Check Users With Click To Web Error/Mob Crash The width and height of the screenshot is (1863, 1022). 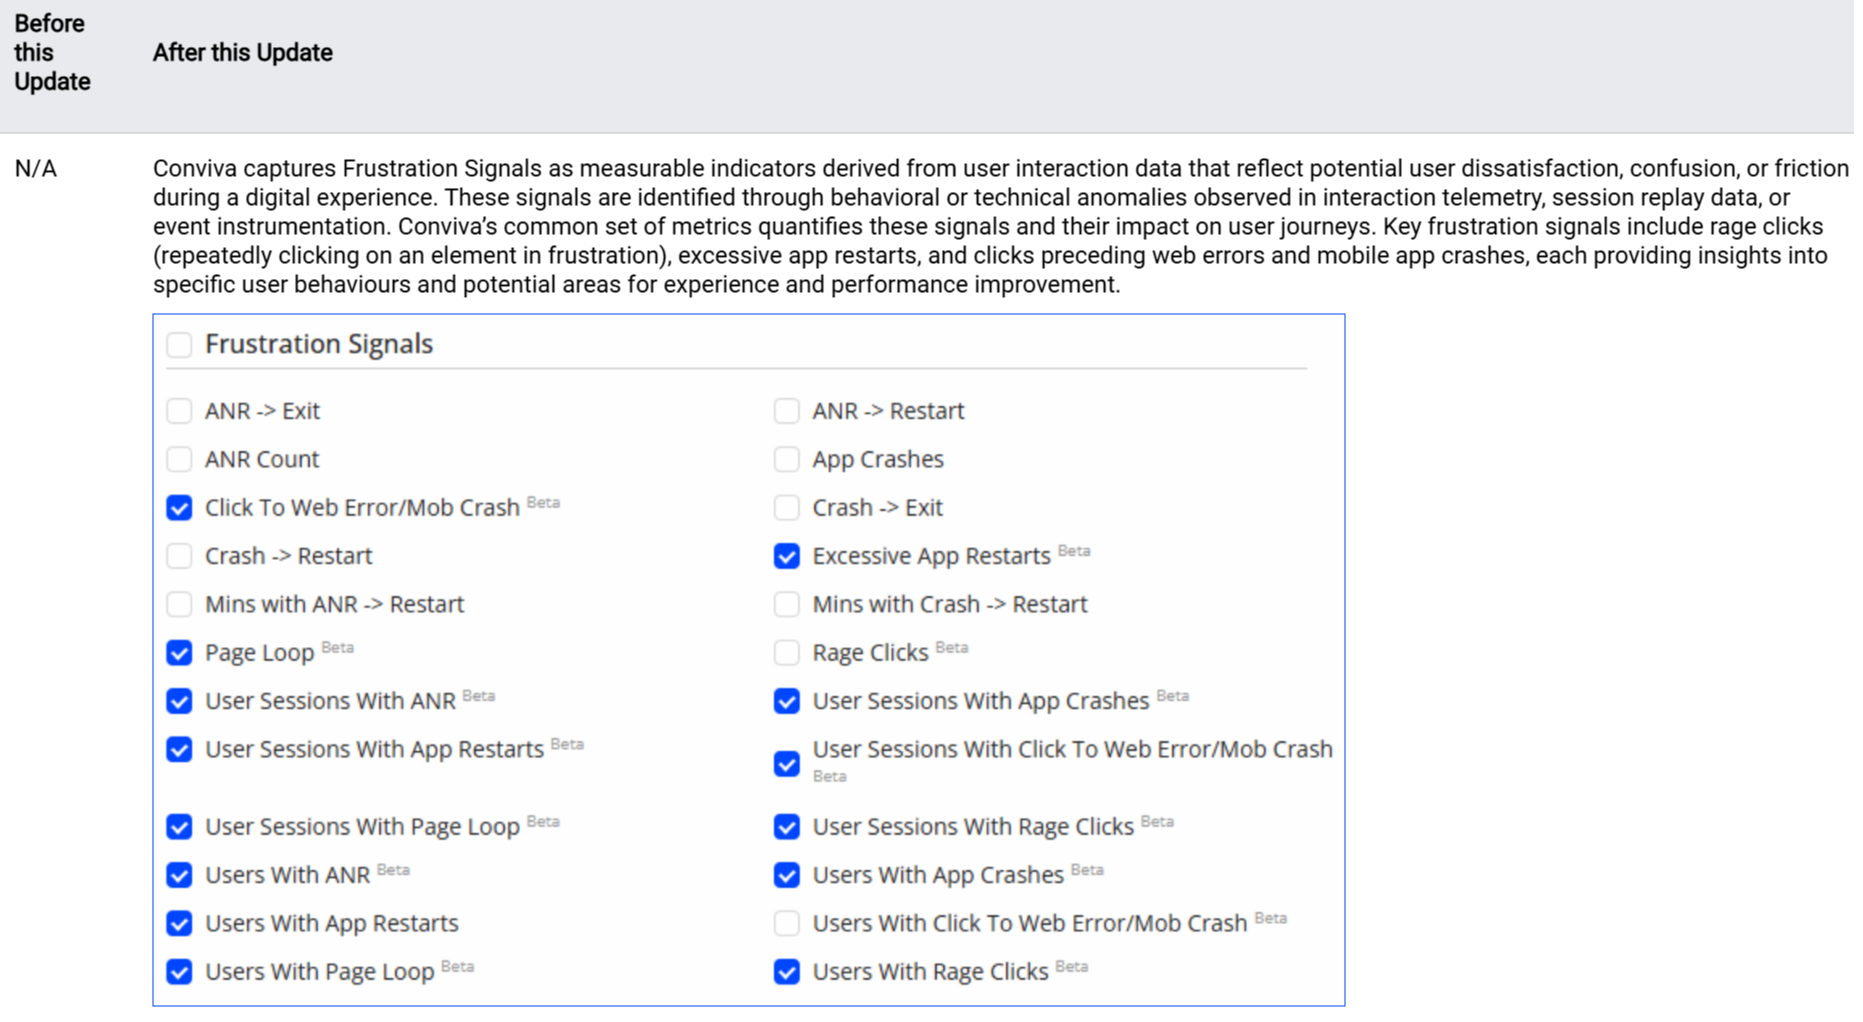tap(786, 923)
